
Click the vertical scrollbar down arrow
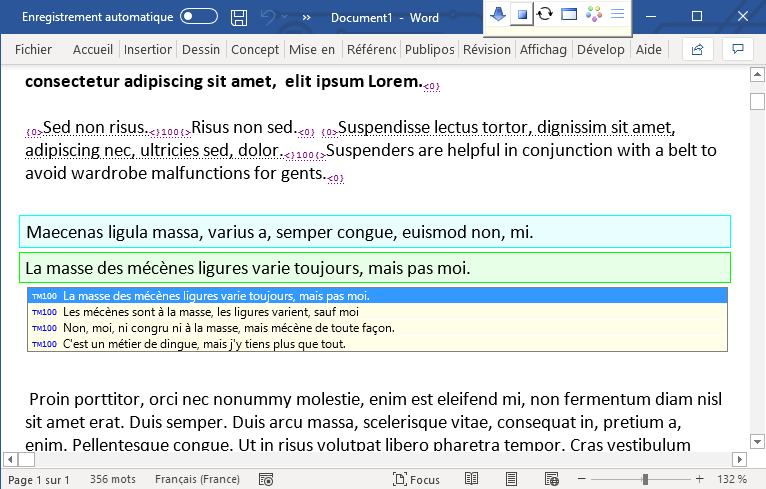click(757, 442)
